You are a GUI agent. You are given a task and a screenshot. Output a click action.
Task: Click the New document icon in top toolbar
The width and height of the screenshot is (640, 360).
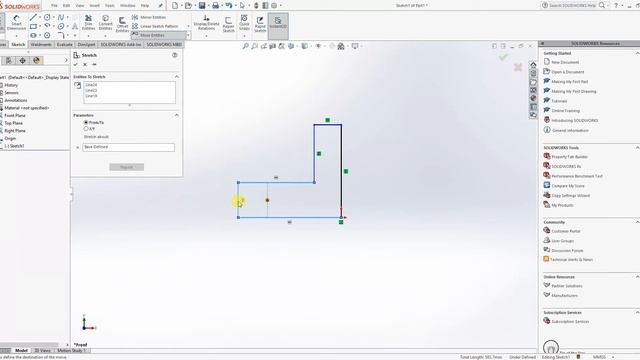pos(175,5)
